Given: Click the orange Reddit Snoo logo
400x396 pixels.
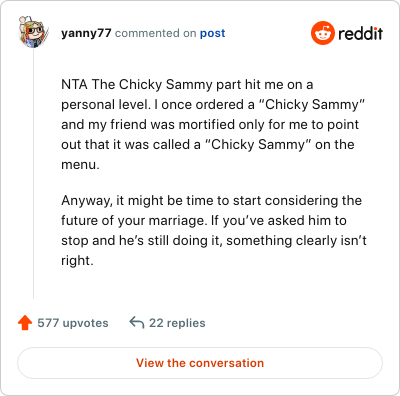Looking at the screenshot, I should [322, 33].
